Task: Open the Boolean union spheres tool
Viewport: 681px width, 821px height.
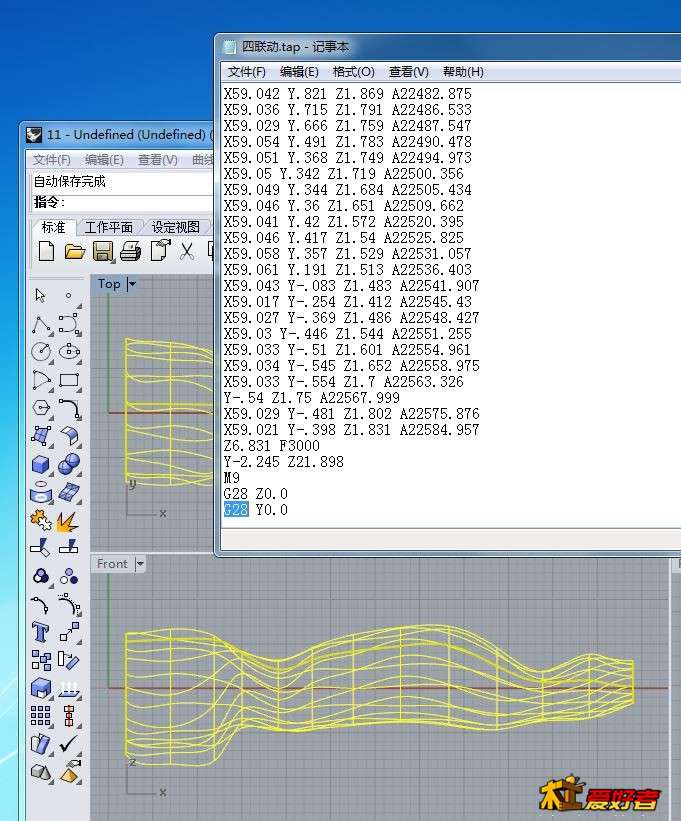Action: tap(69, 464)
